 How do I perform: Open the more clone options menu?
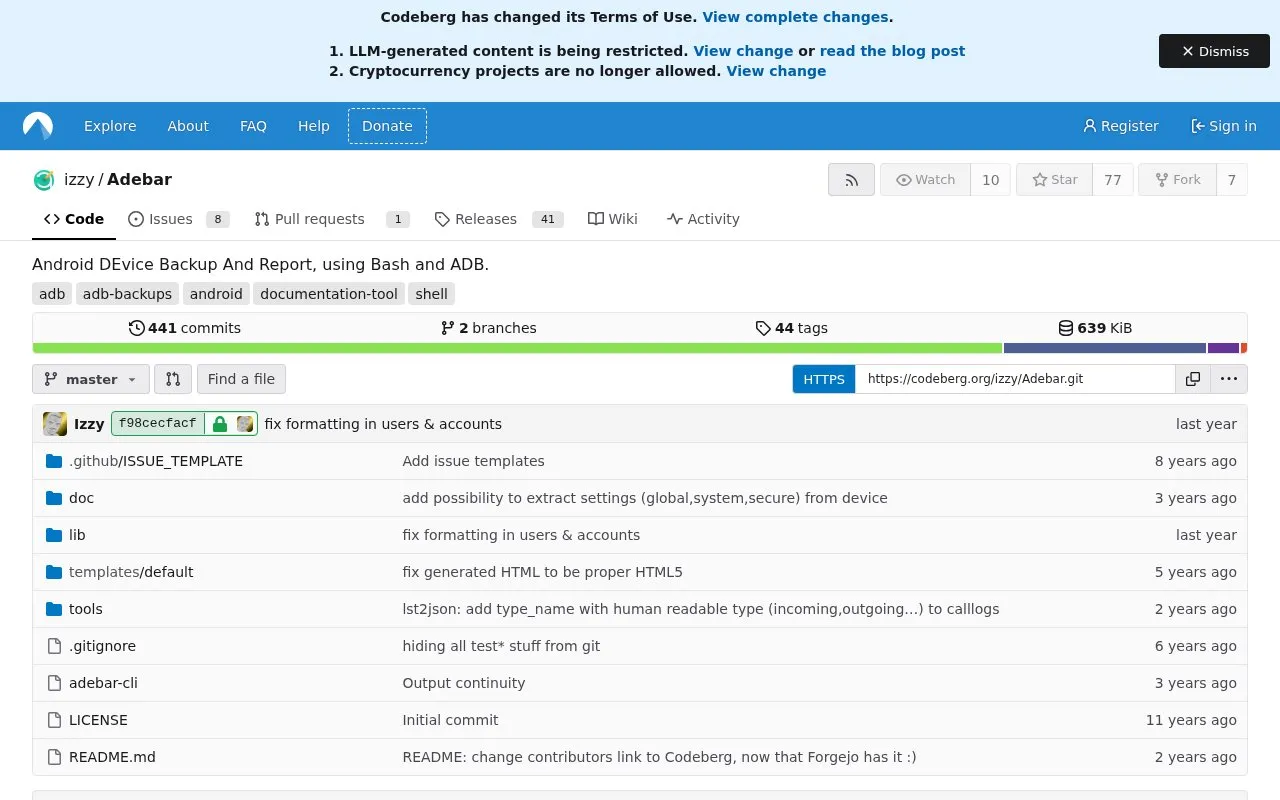1229,379
